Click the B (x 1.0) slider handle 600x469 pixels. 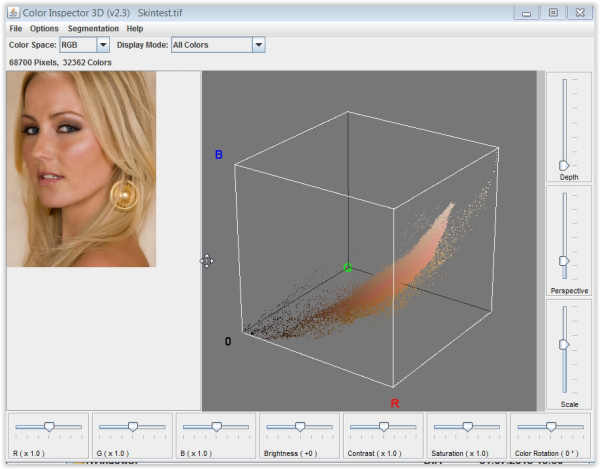point(216,426)
